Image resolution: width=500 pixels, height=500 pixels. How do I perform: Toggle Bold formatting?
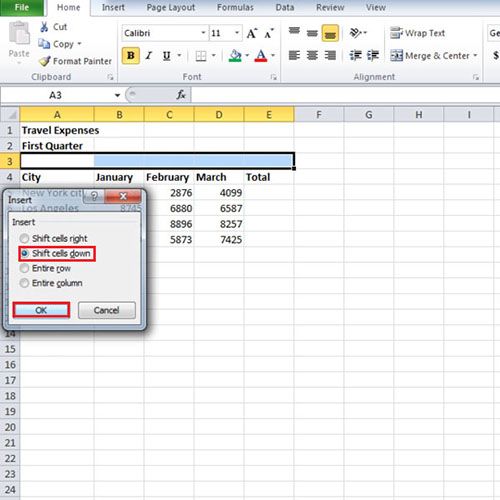click(x=131, y=55)
